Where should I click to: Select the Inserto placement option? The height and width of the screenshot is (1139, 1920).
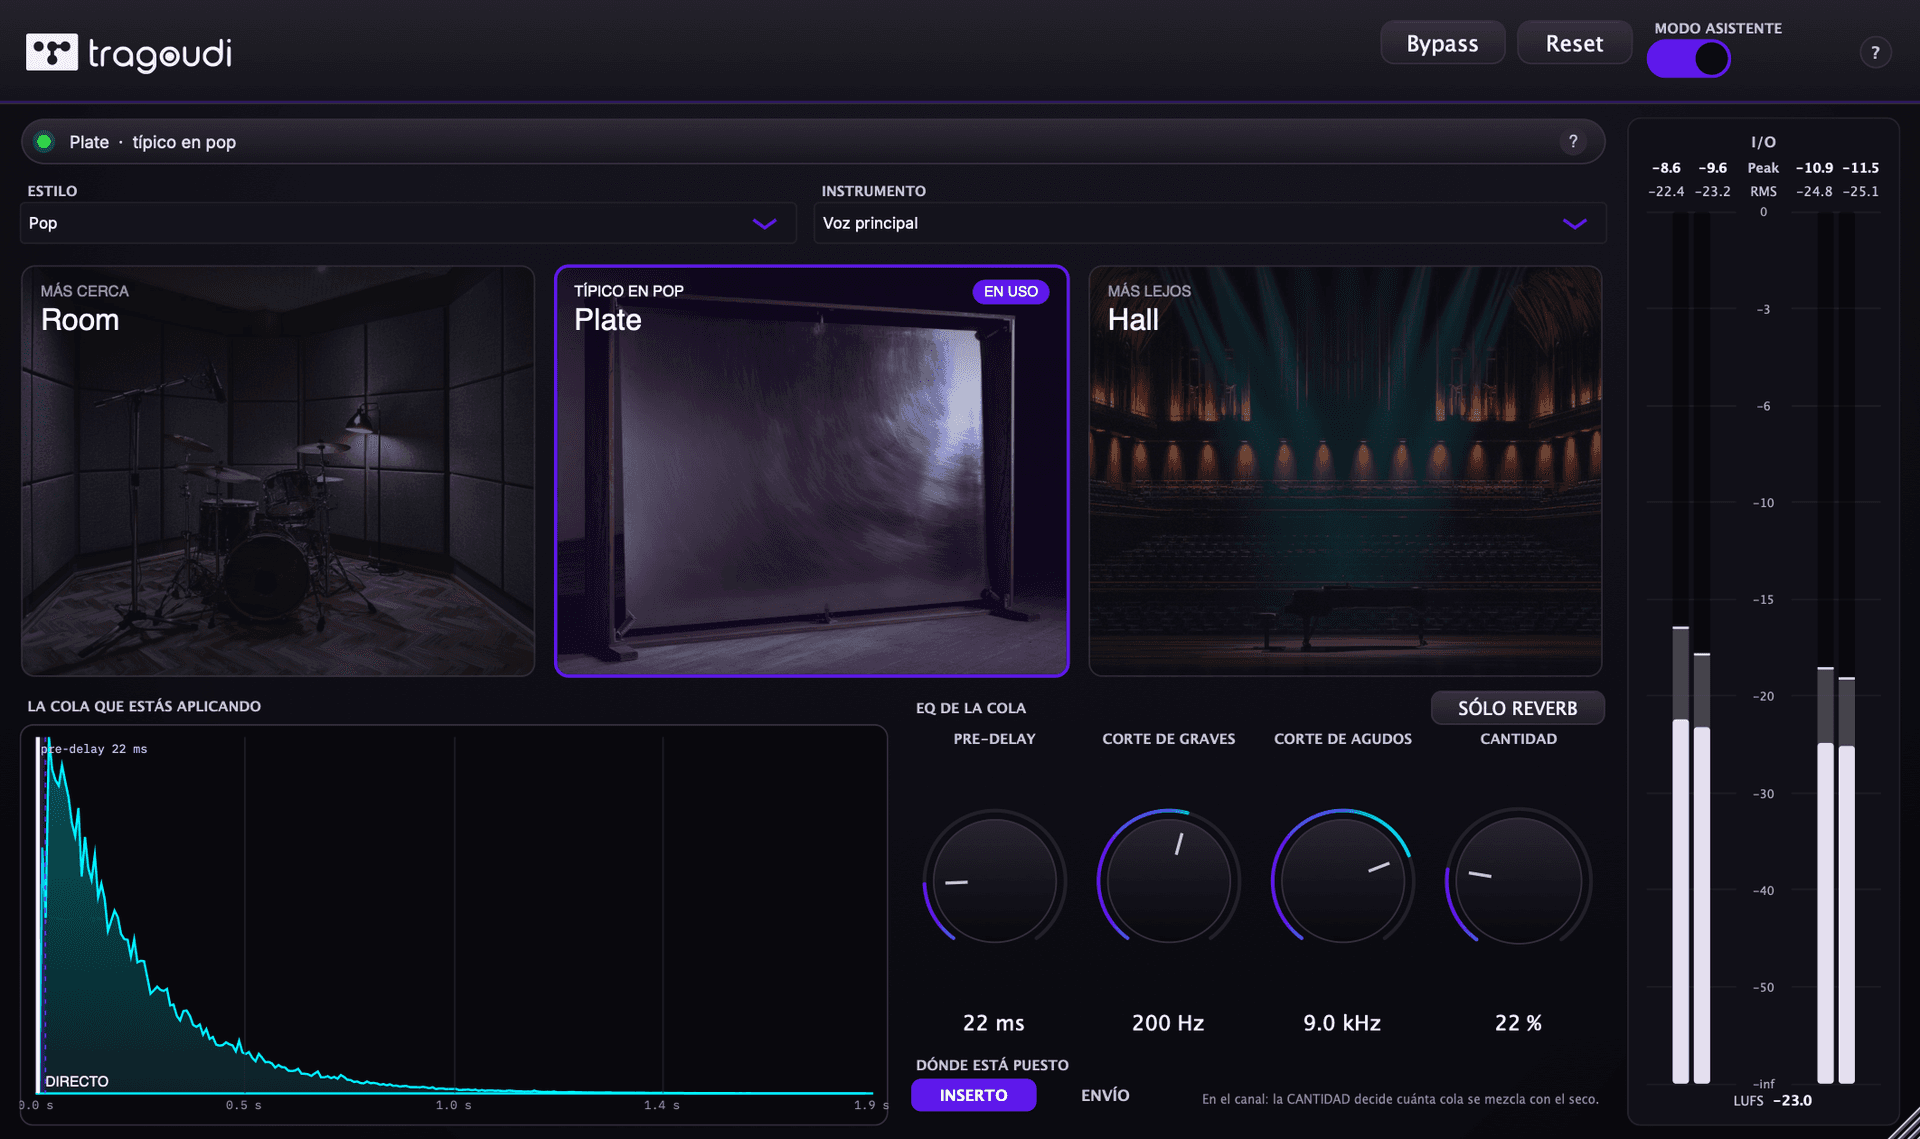[973, 1095]
